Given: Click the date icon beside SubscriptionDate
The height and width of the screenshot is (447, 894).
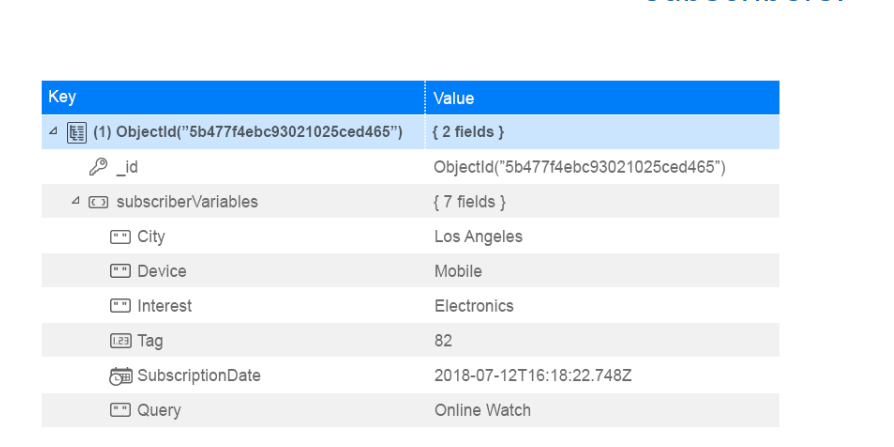Looking at the screenshot, I should [x=119, y=376].
